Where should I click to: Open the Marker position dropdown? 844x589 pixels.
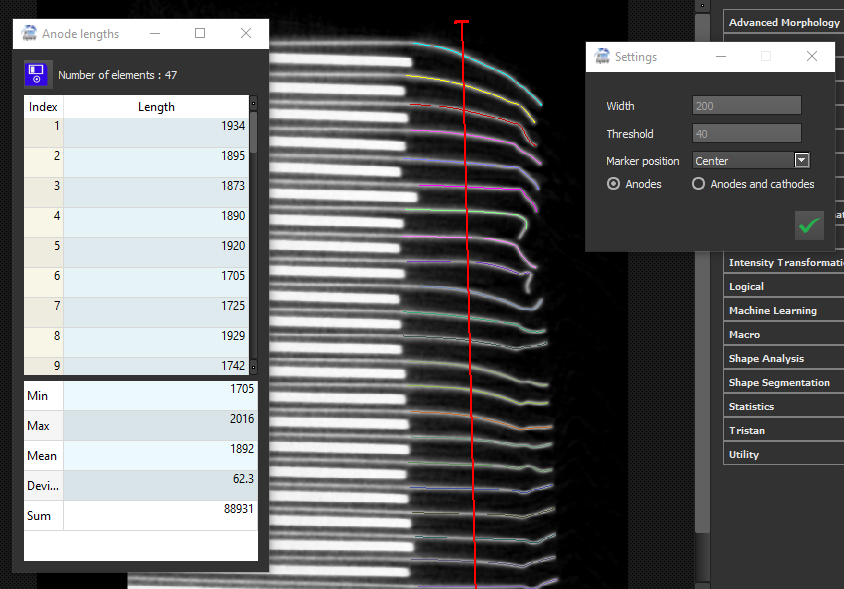pyautogui.click(x=801, y=160)
